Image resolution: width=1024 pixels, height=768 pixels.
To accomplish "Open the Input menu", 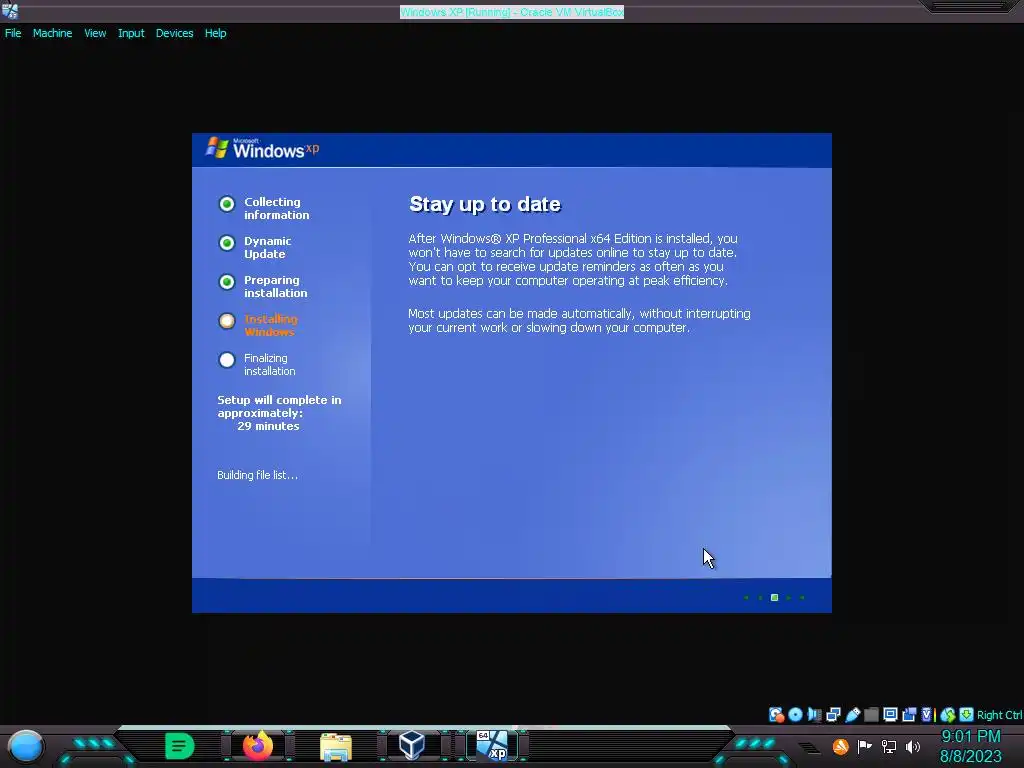I will (131, 33).
